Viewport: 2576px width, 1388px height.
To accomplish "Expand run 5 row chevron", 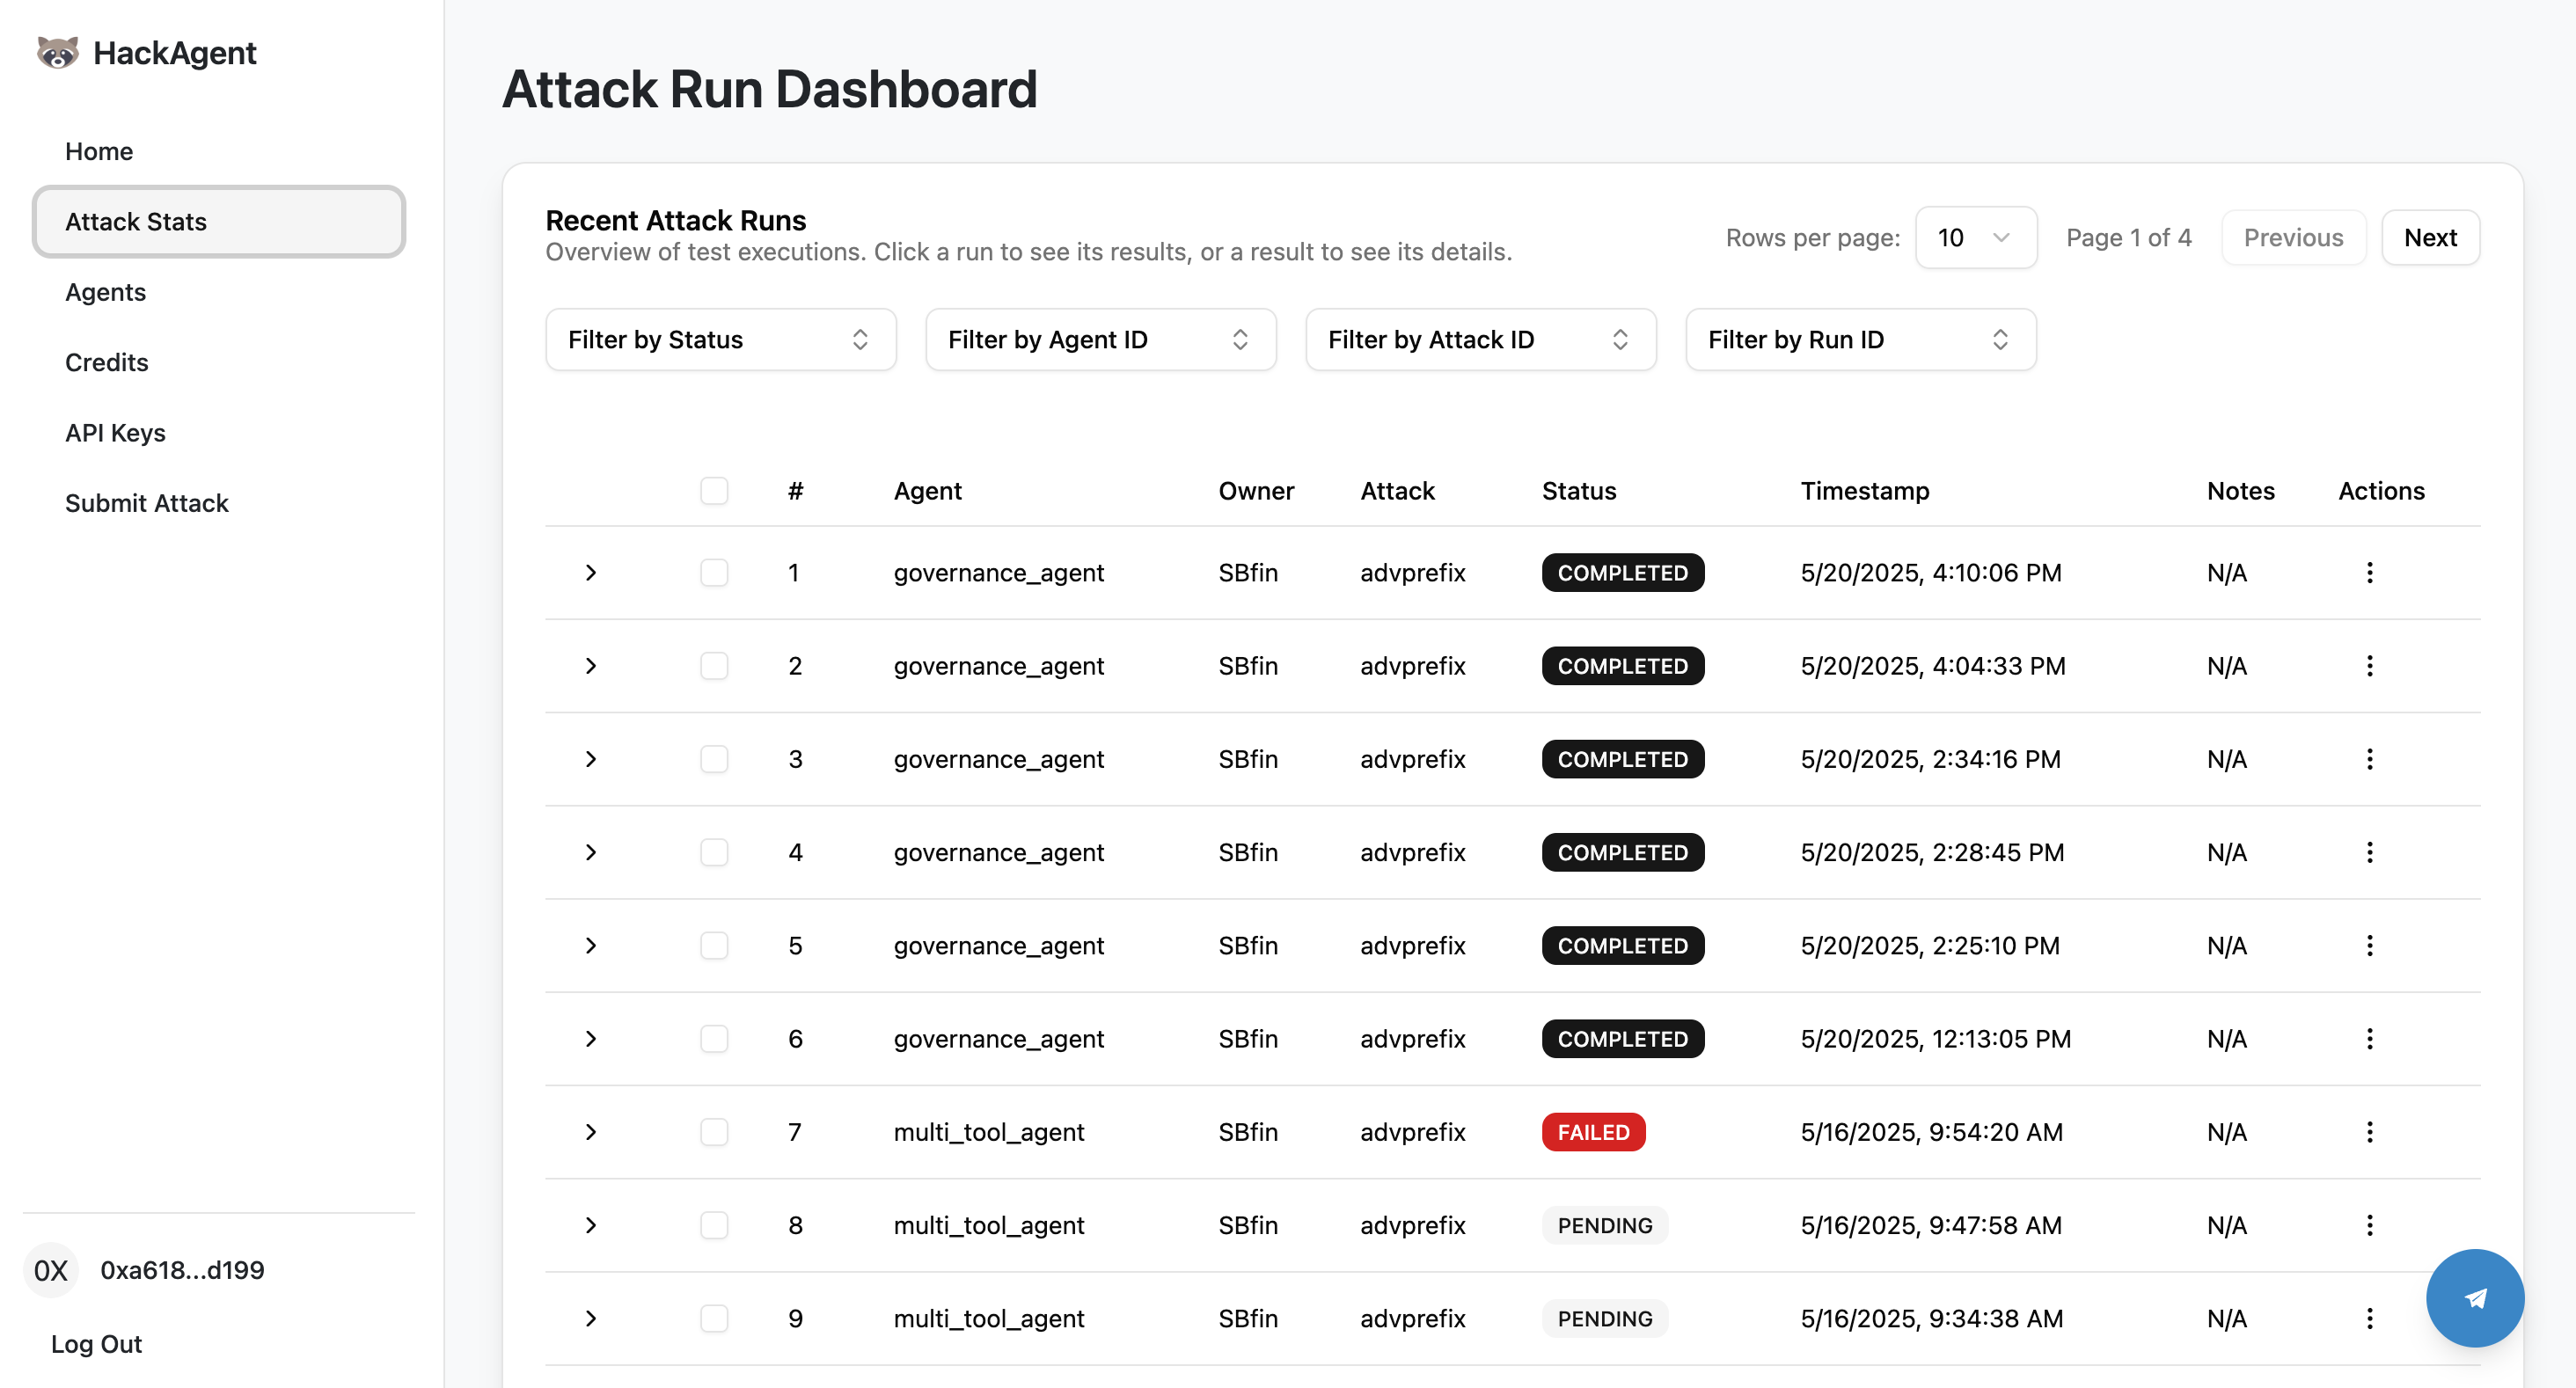I will pyautogui.click(x=591, y=945).
